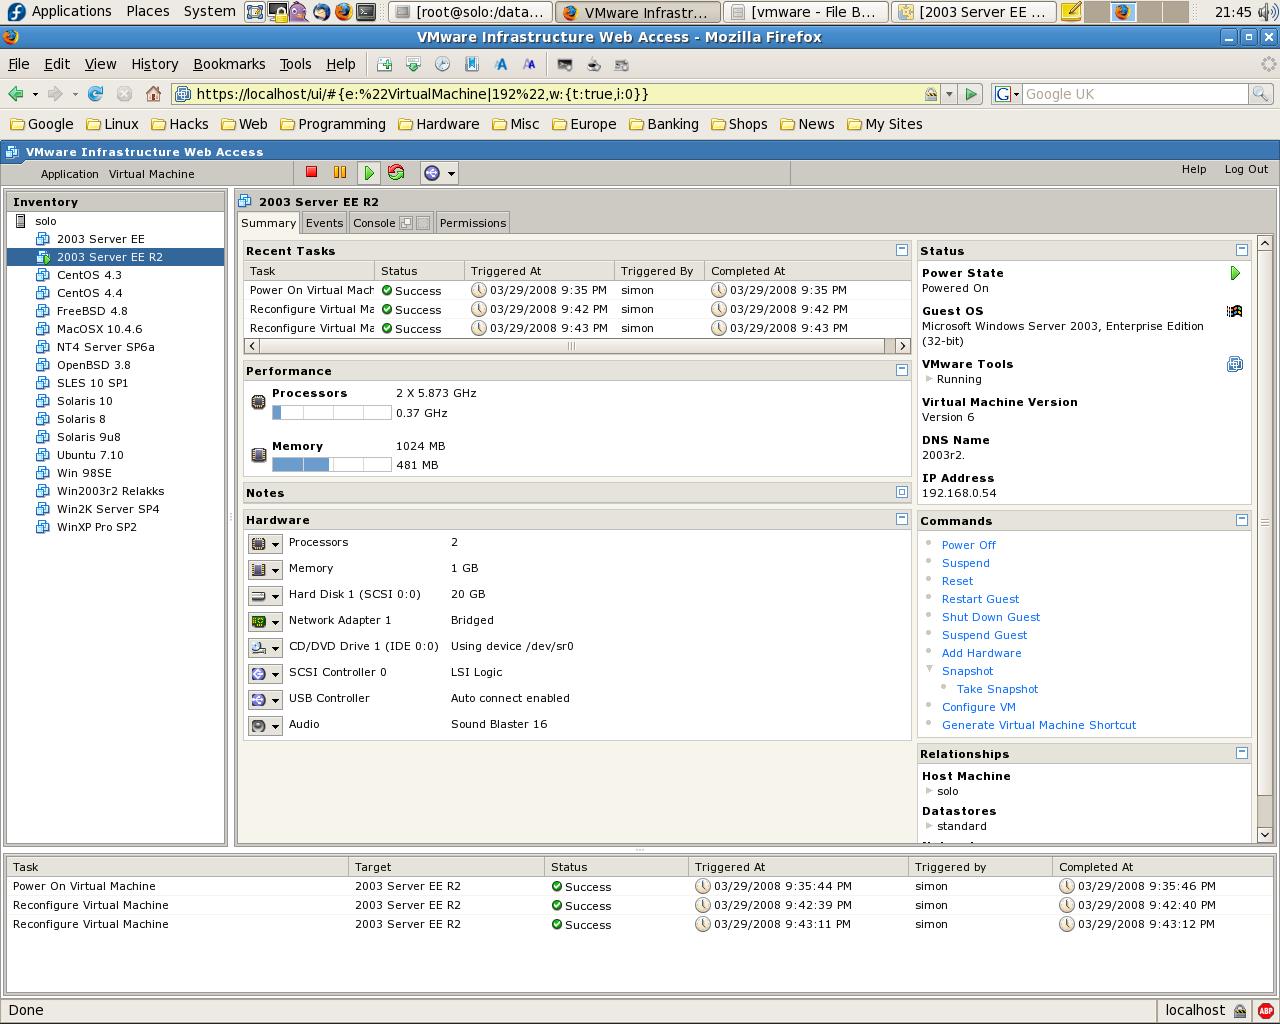Collapse the Recent Tasks panel
This screenshot has width=1280, height=1024.
point(901,250)
